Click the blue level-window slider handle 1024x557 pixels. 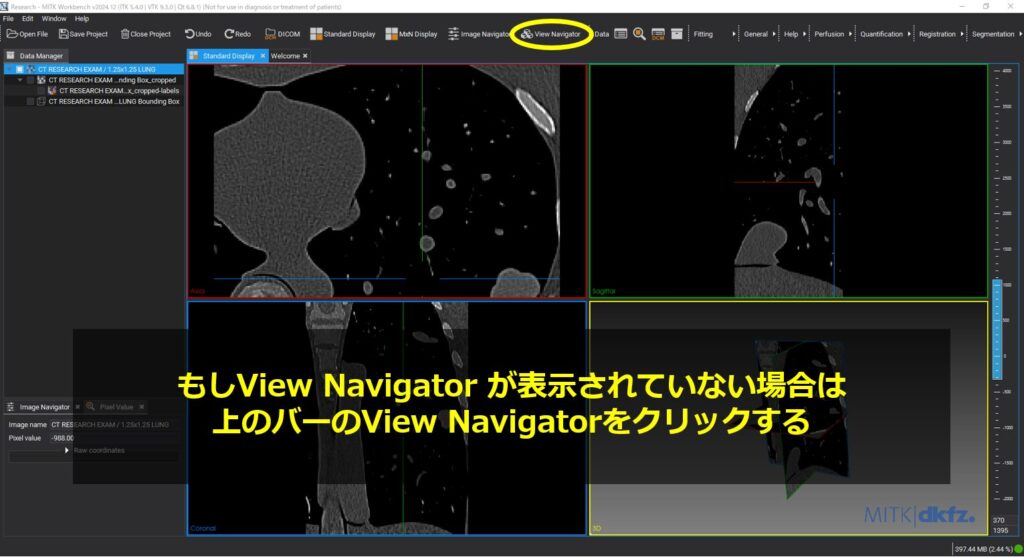997,330
